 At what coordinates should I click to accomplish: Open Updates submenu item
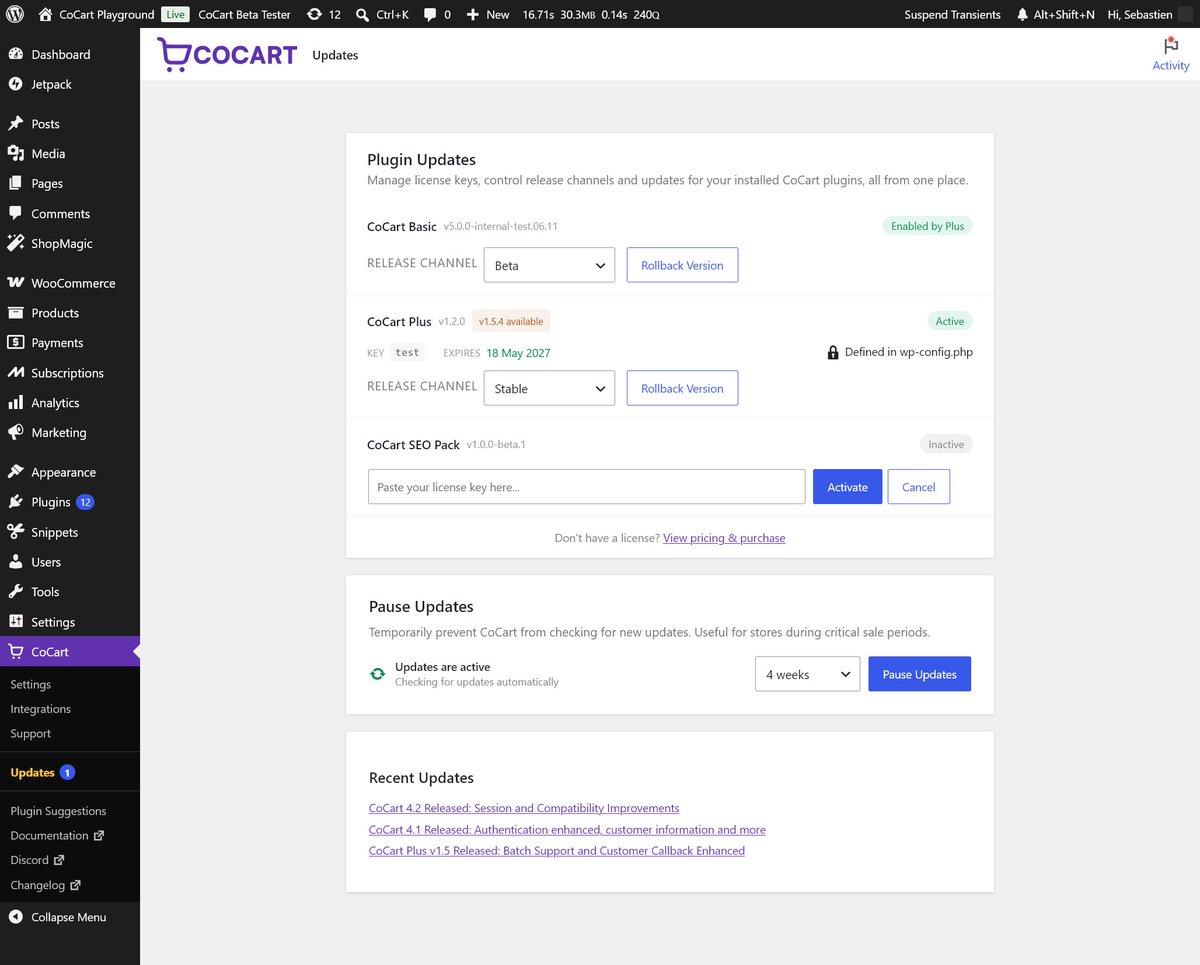click(42, 773)
